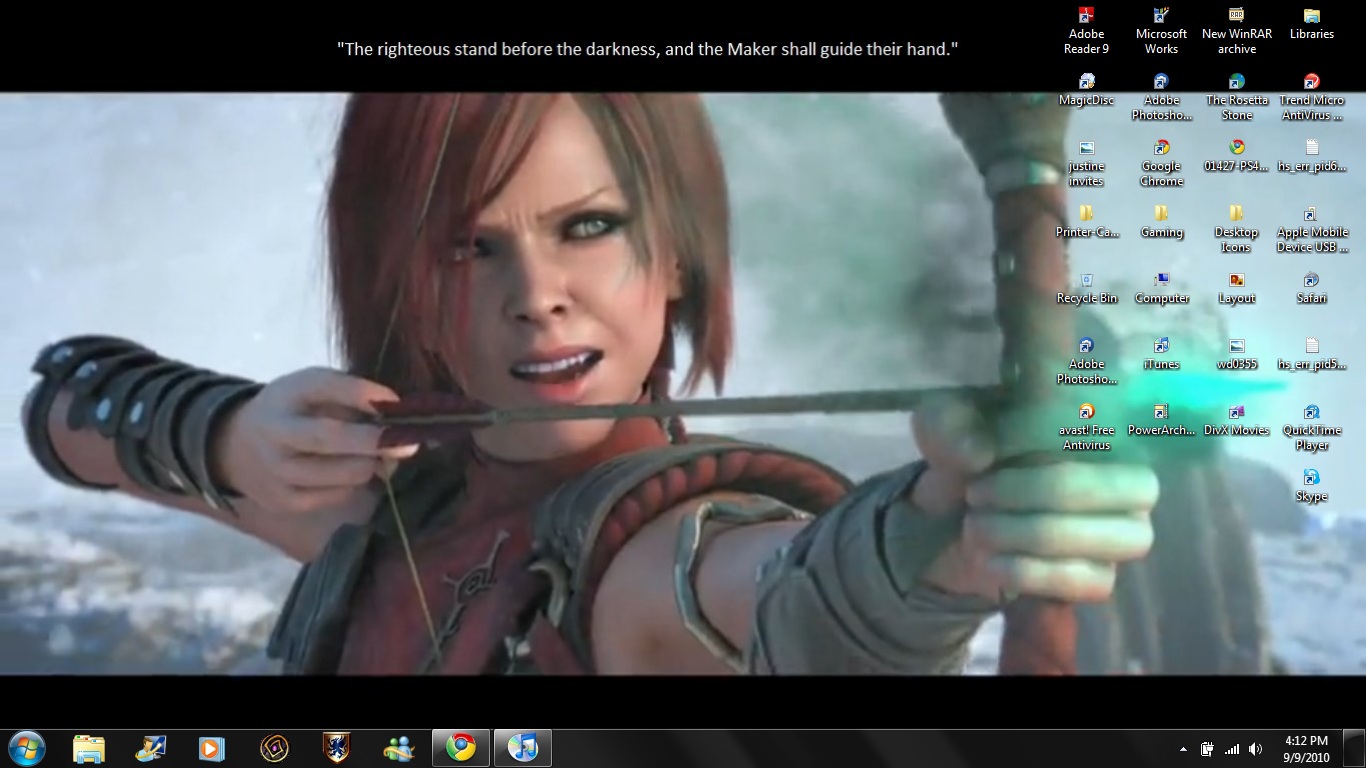Open the Printer-Ca folder on the desktop
Image resolution: width=1366 pixels, height=768 pixels.
tap(1086, 221)
